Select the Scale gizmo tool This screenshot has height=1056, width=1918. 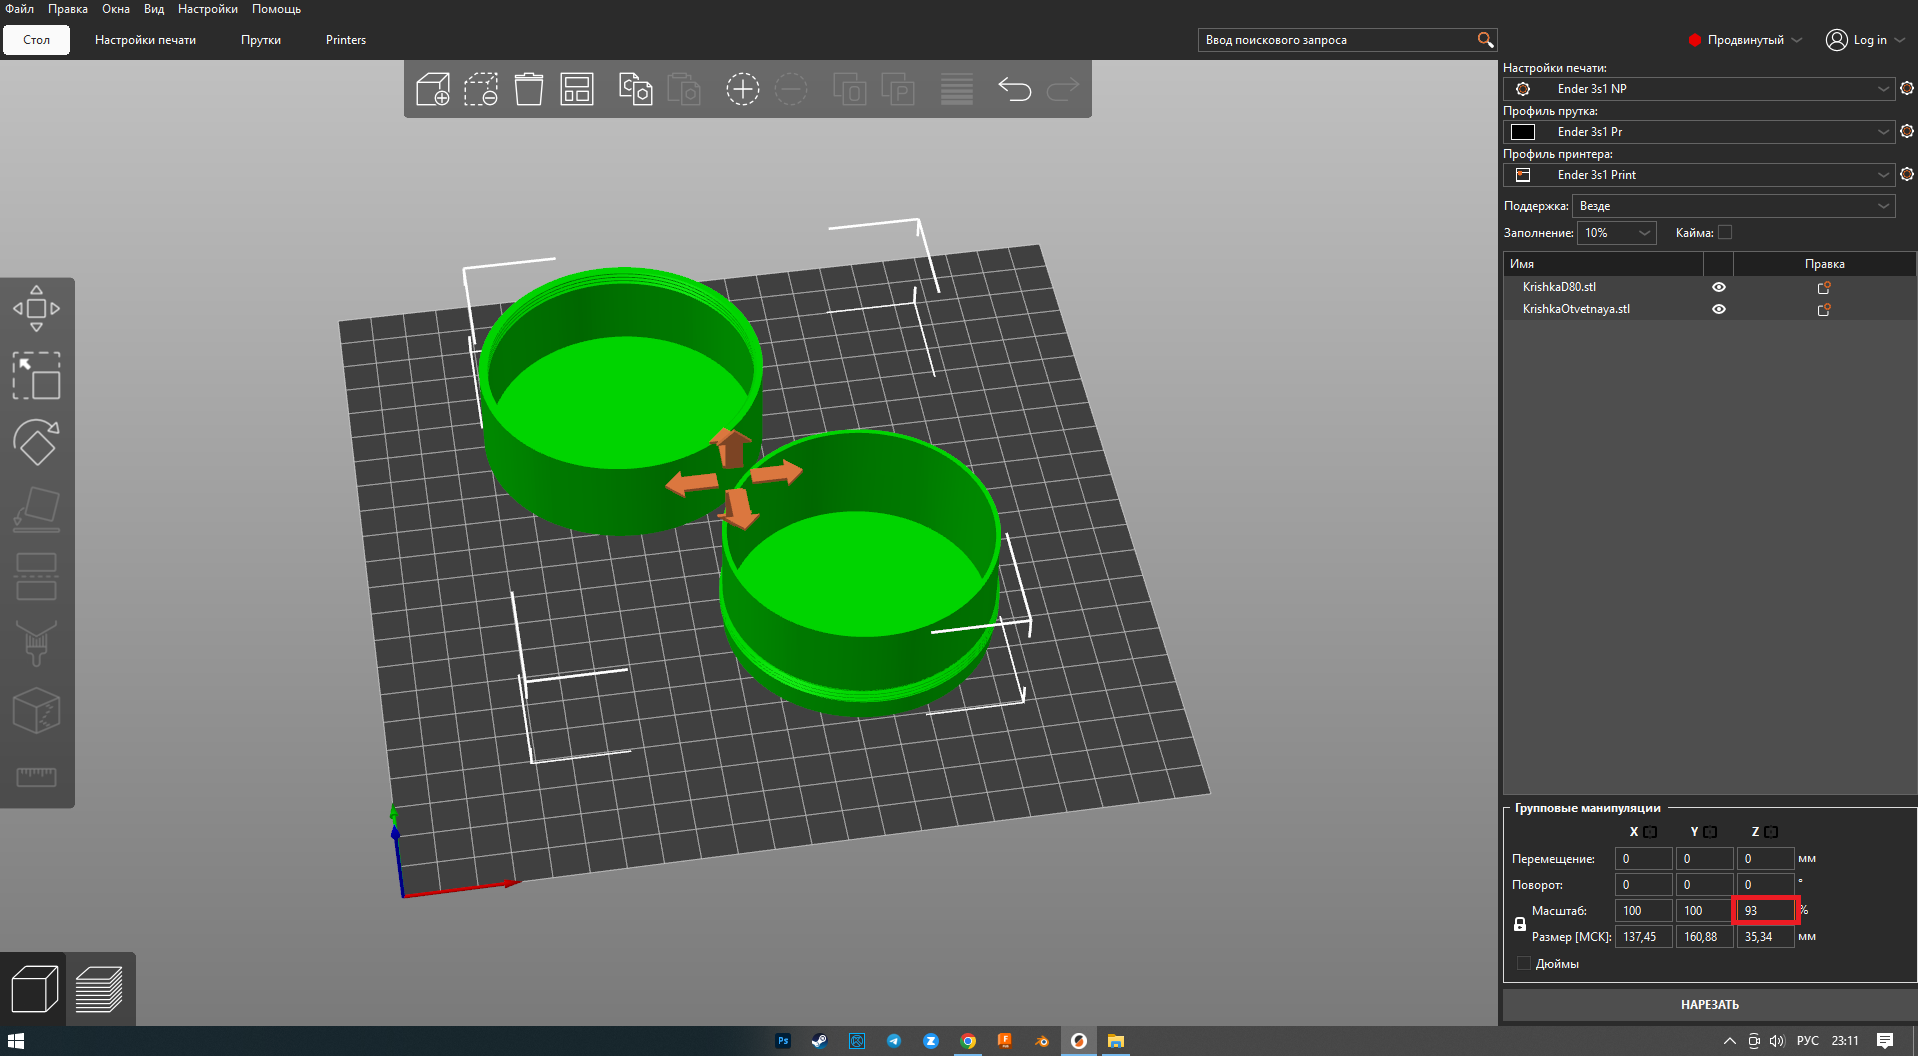click(x=36, y=376)
